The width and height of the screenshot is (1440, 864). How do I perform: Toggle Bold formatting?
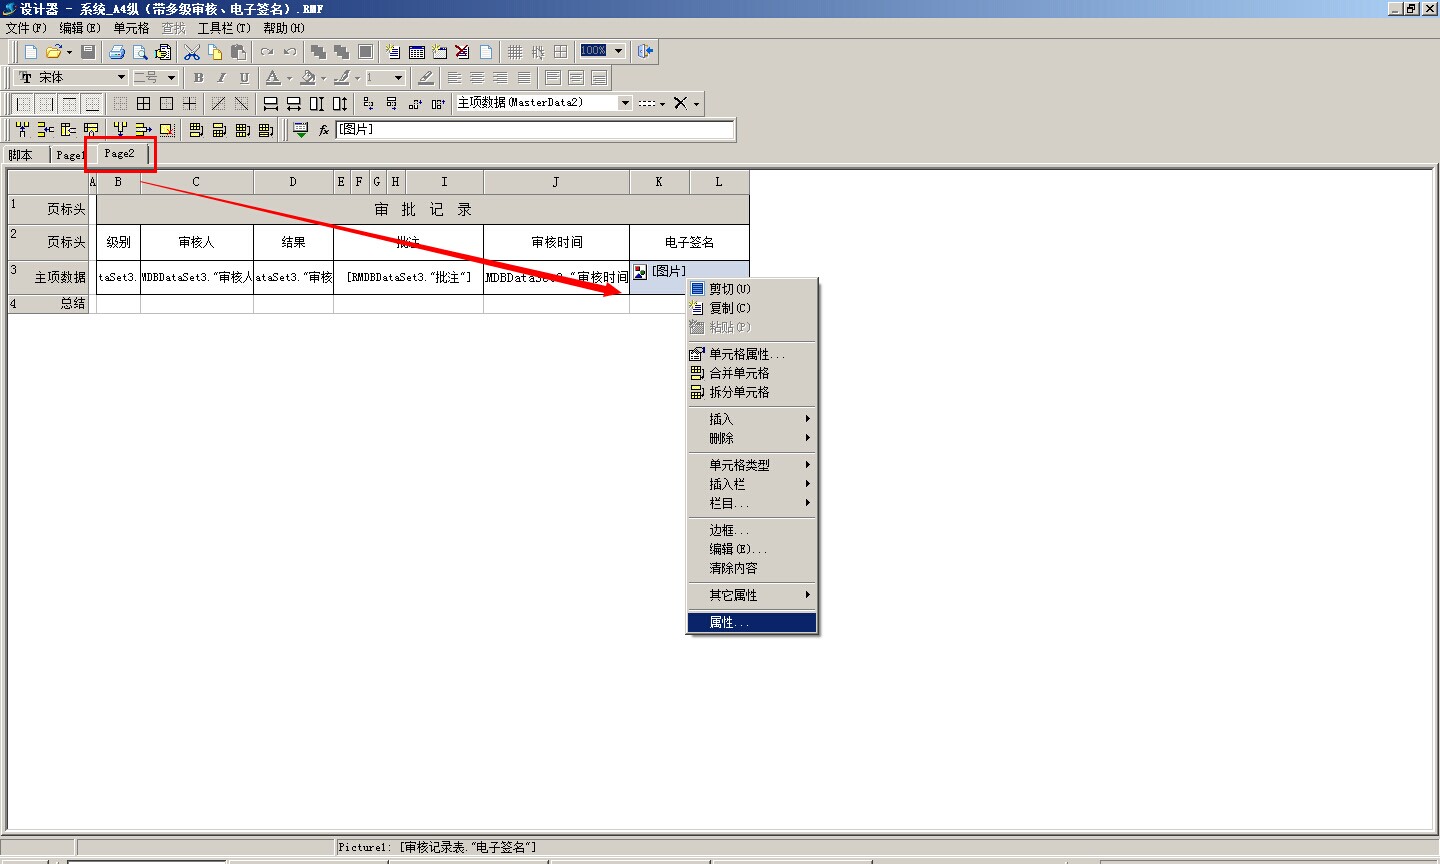coord(198,78)
